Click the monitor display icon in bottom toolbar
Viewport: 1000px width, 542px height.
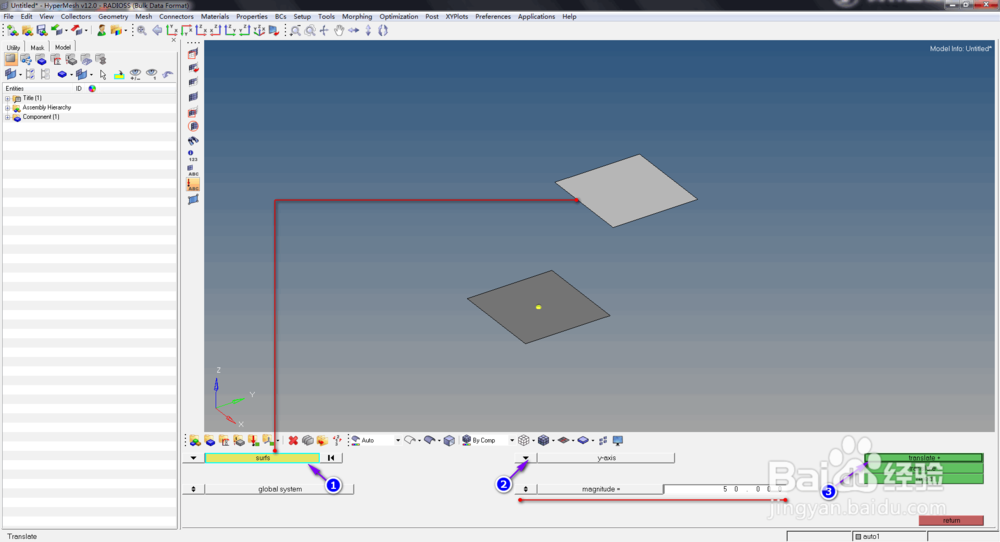point(617,441)
